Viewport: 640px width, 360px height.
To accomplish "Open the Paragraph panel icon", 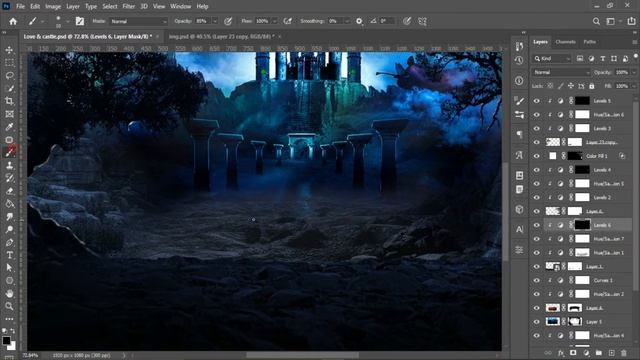I will [519, 135].
